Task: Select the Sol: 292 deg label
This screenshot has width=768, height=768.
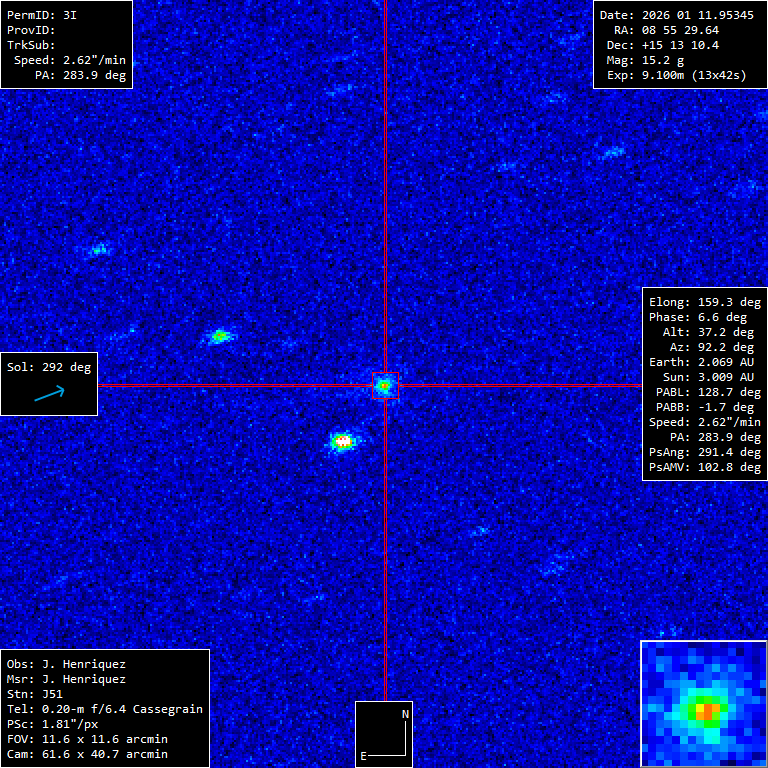Action: click(49, 367)
